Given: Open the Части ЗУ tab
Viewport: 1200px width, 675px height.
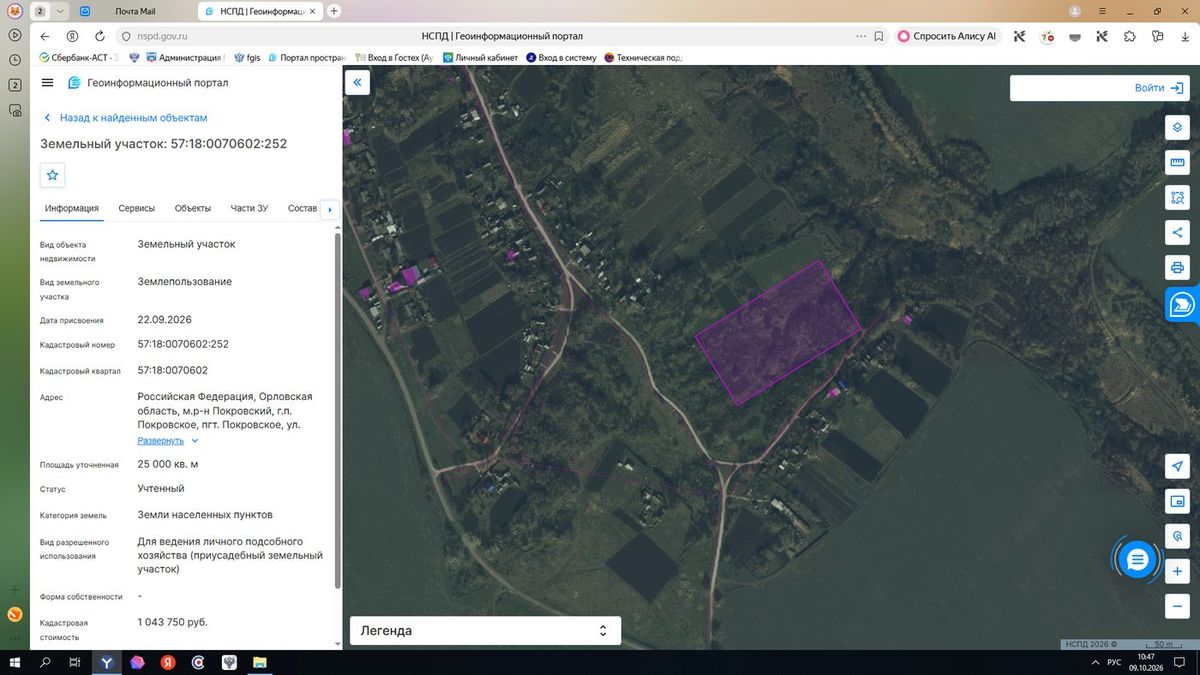Looking at the screenshot, I should tap(249, 208).
